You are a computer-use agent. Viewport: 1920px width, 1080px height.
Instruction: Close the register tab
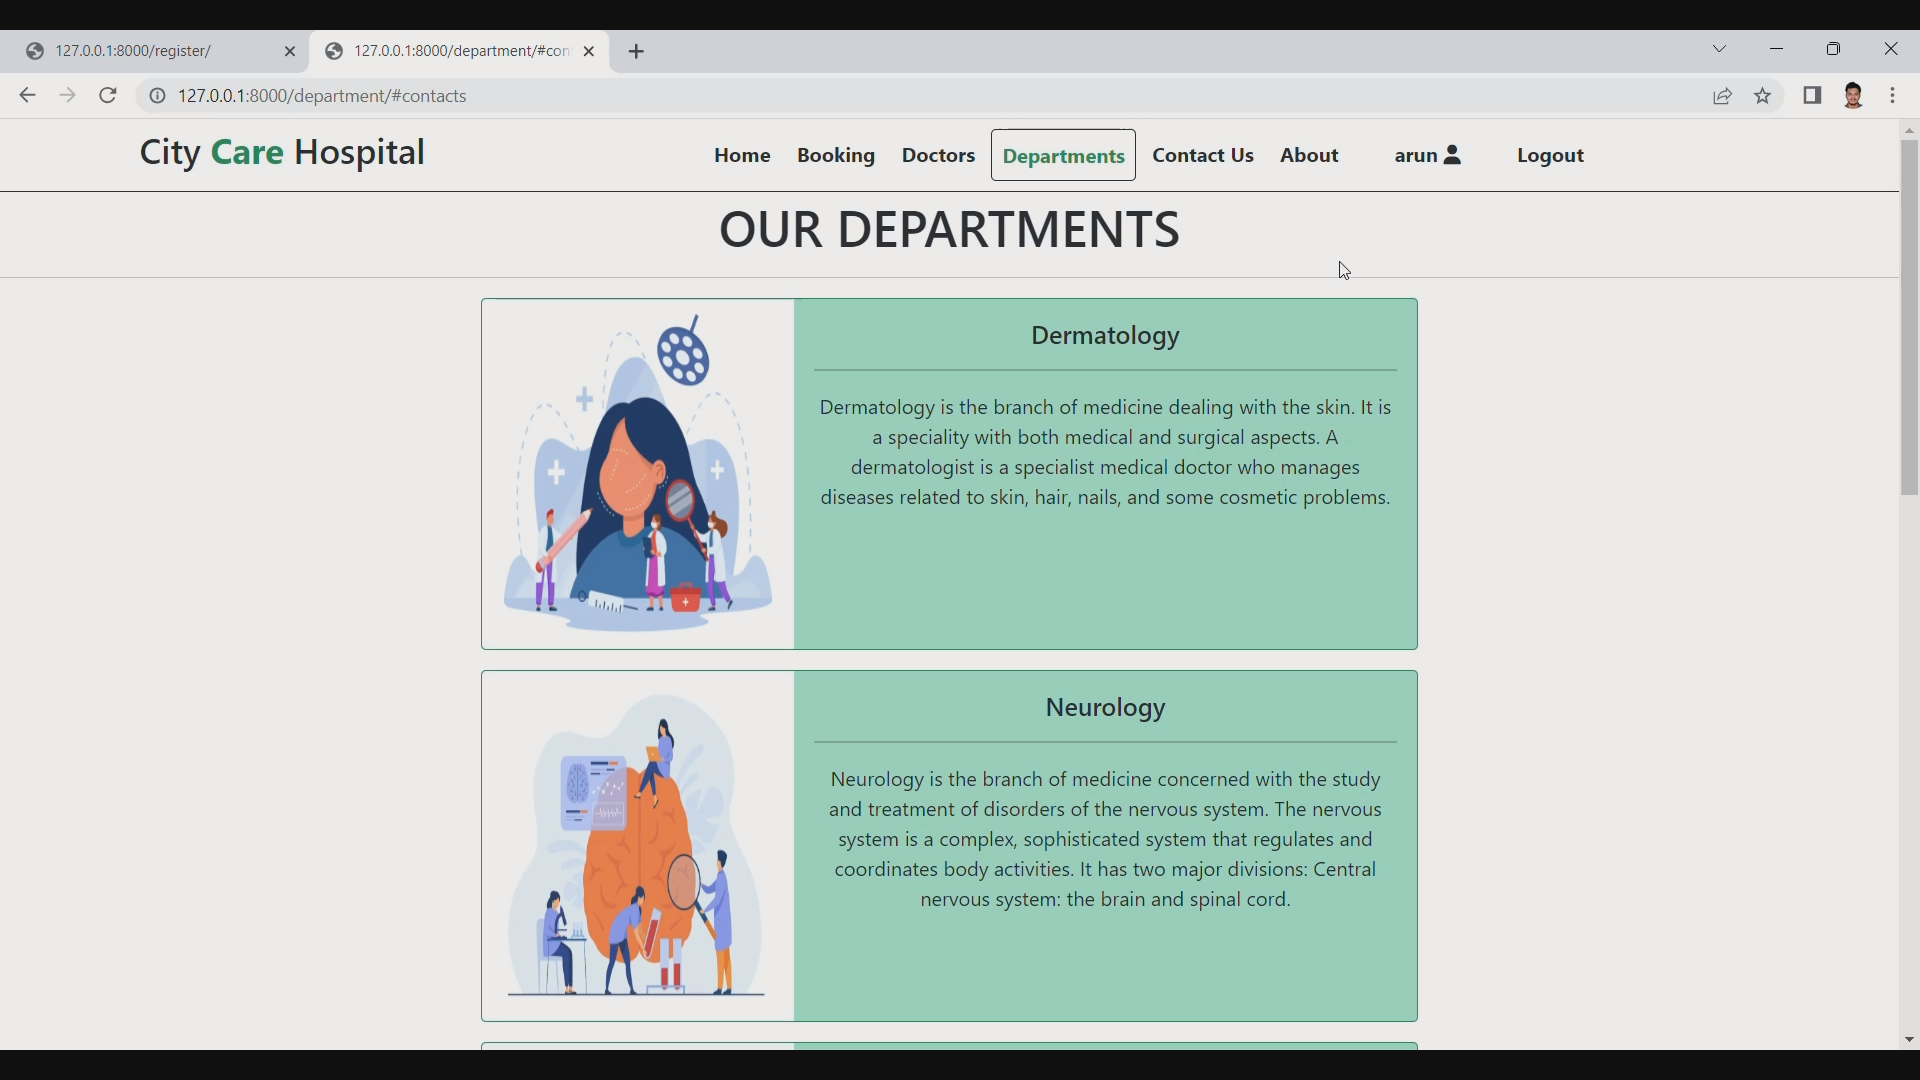tap(291, 51)
